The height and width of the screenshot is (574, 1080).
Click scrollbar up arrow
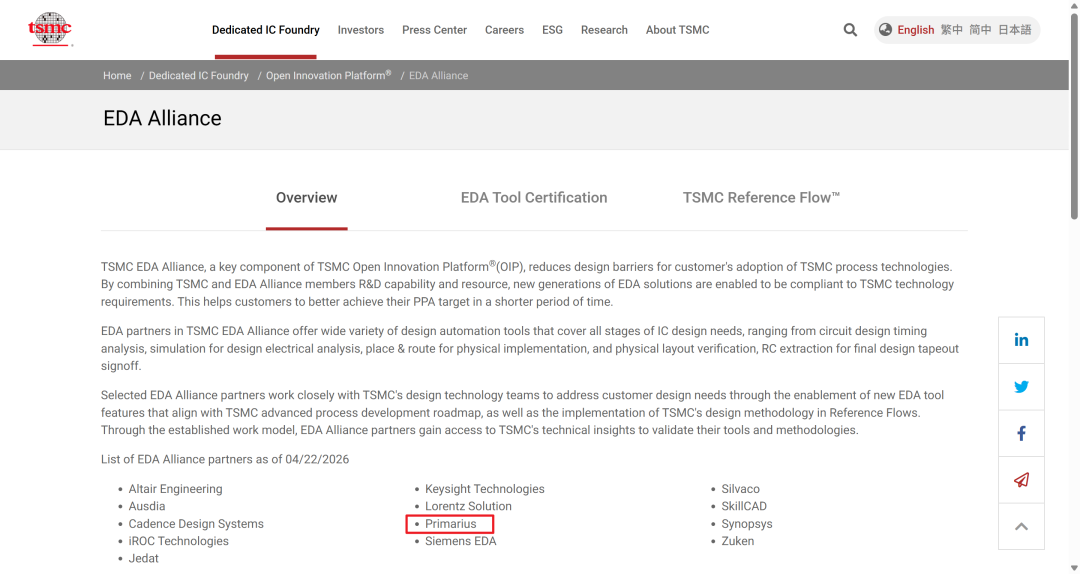pos(1074,6)
